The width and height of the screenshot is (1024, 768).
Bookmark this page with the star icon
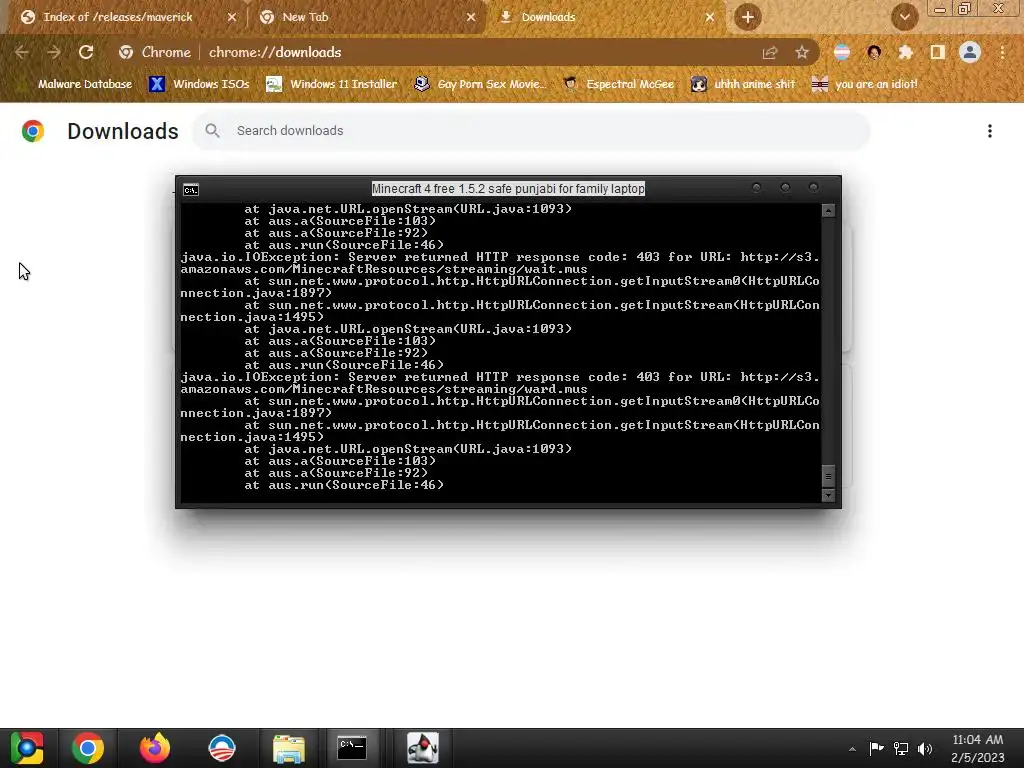(x=802, y=52)
